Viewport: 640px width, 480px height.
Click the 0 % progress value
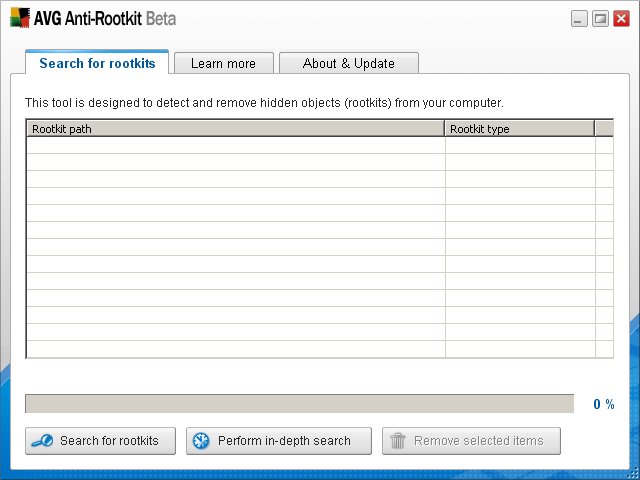[604, 404]
